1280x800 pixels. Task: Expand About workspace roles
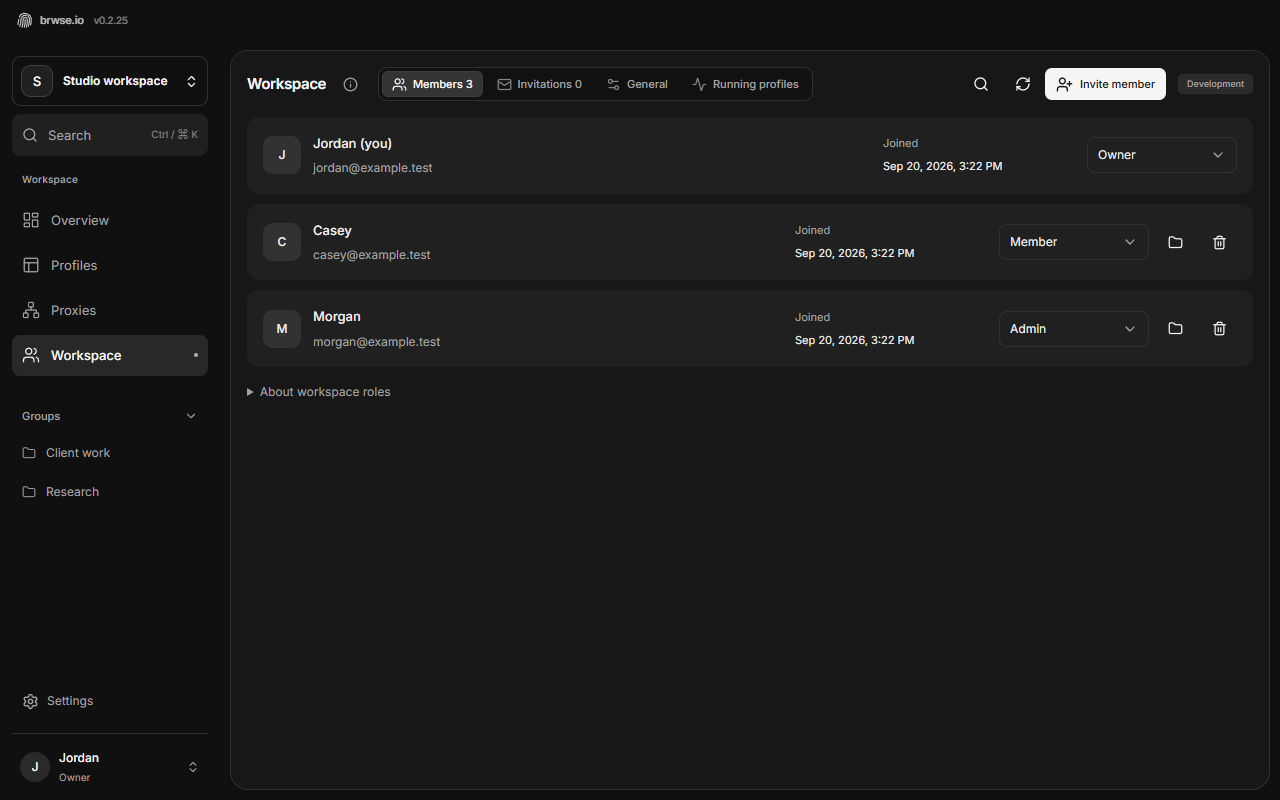[319, 392]
